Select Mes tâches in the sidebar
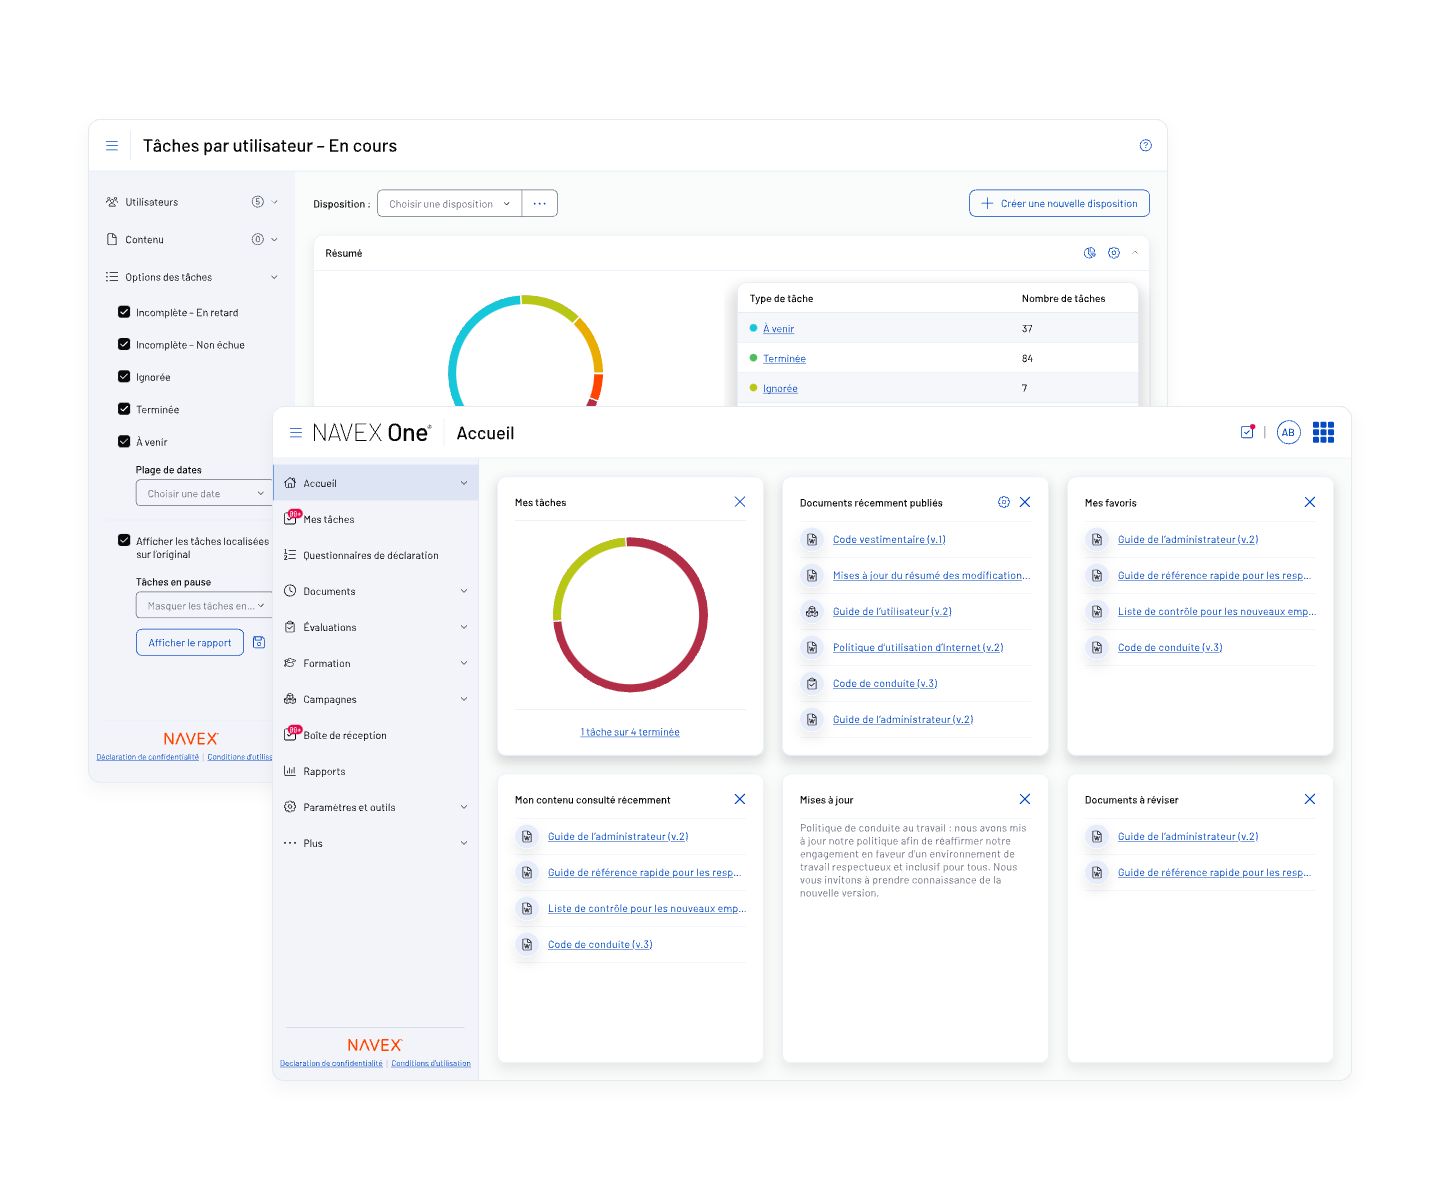The image size is (1440, 1200). point(375,519)
